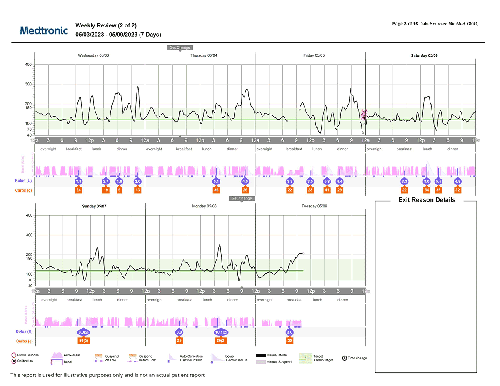Click the gray legend swatch below black one
Image resolution: width=500 pixels, height=386 pixels.
tap(261, 361)
